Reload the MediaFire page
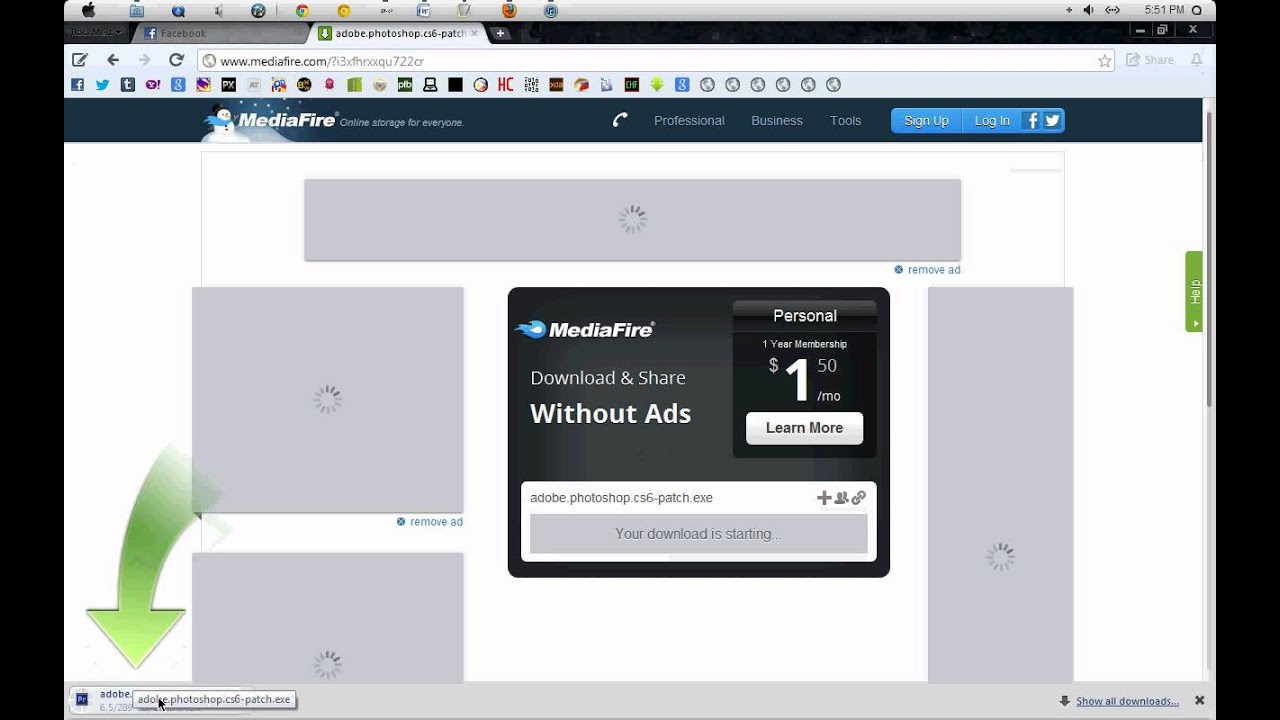Image resolution: width=1280 pixels, height=720 pixels. pyautogui.click(x=176, y=60)
